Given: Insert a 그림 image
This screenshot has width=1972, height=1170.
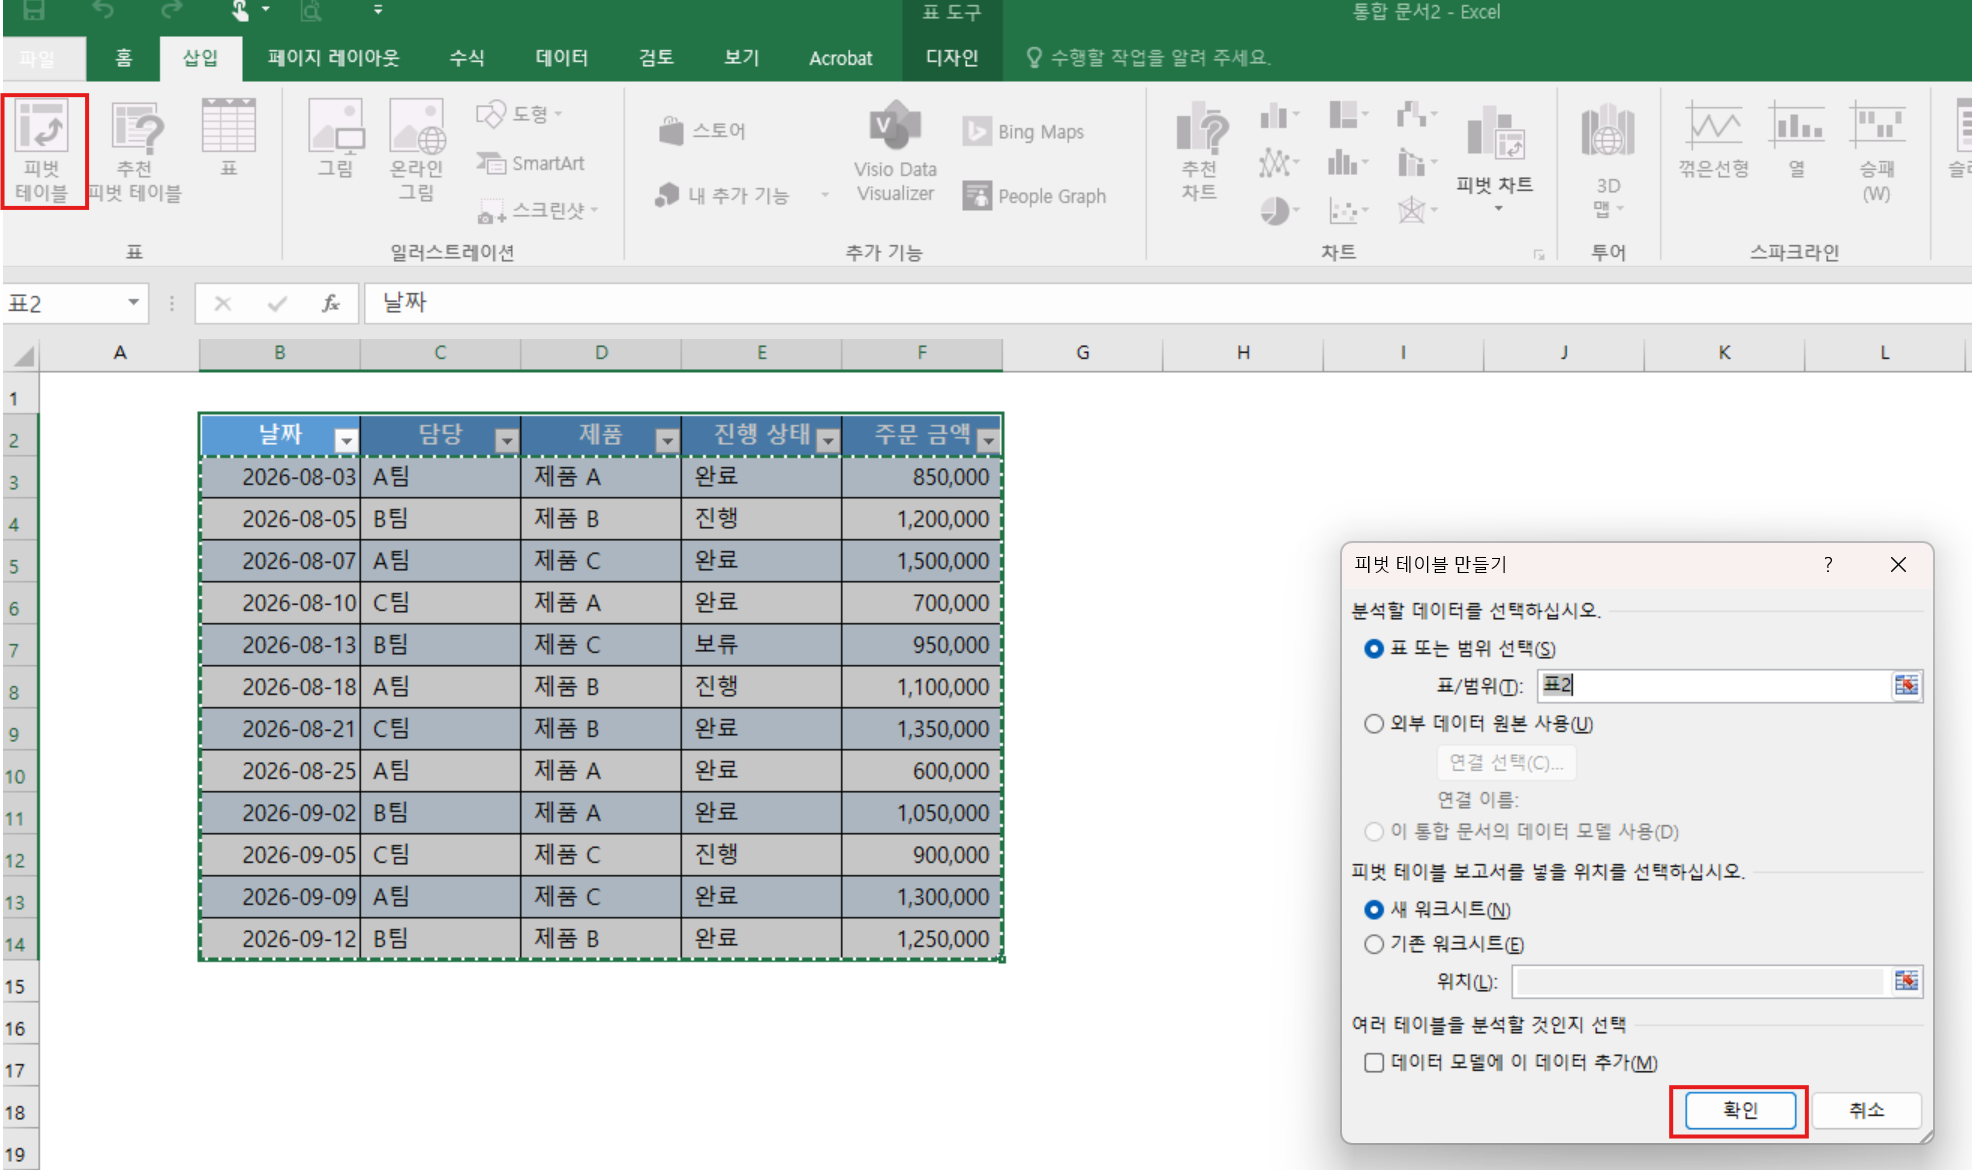Looking at the screenshot, I should [x=336, y=138].
